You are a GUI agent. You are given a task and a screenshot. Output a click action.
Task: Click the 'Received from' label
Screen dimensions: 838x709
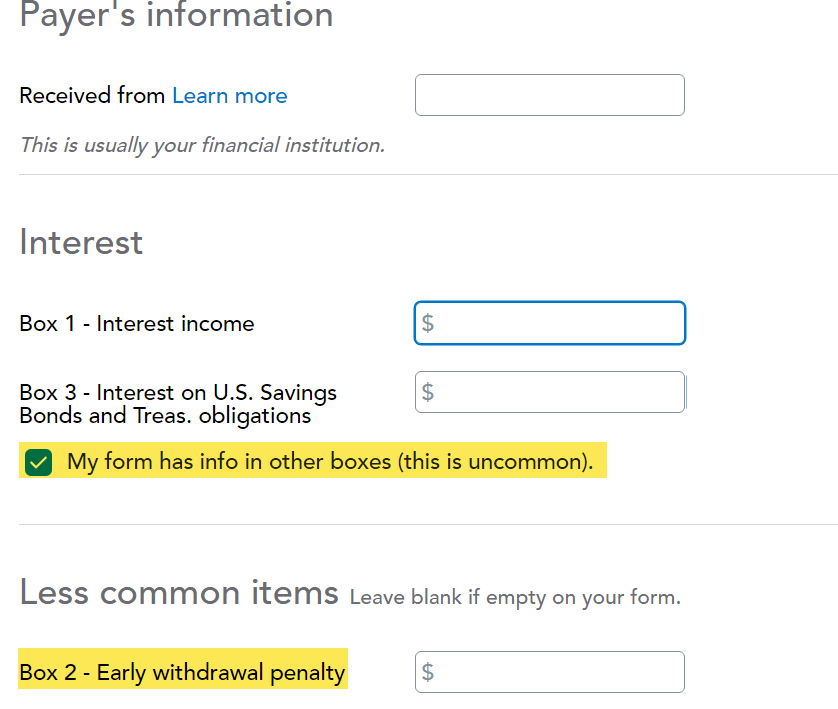click(x=92, y=96)
